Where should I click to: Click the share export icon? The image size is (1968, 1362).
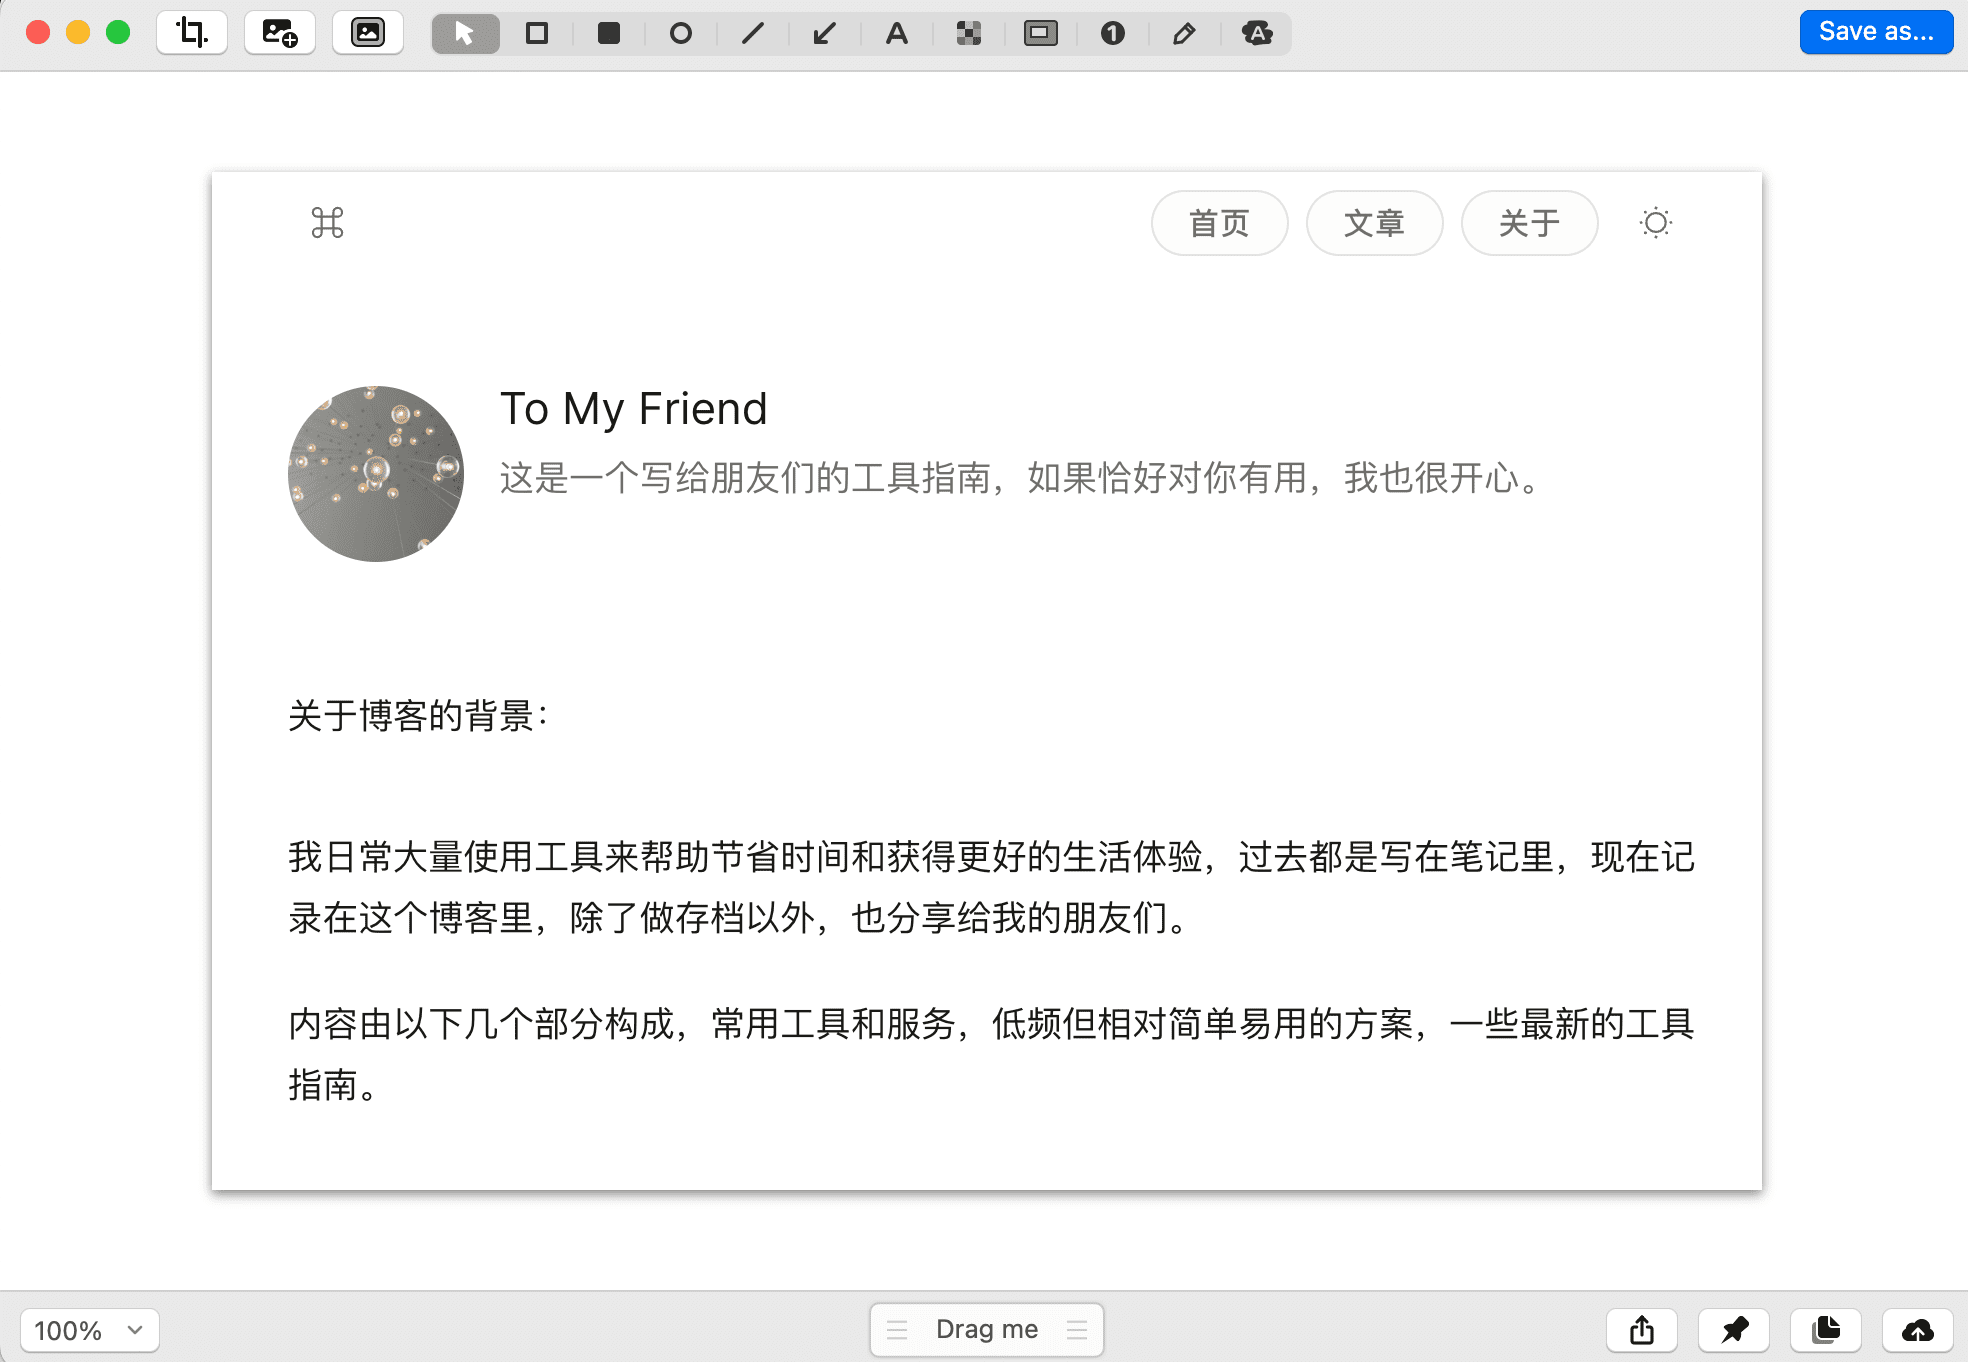pos(1642,1330)
